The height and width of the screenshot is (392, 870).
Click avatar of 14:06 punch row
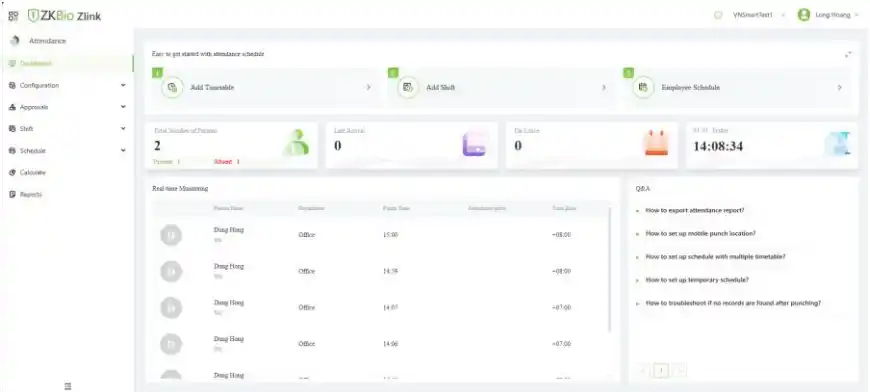171,344
